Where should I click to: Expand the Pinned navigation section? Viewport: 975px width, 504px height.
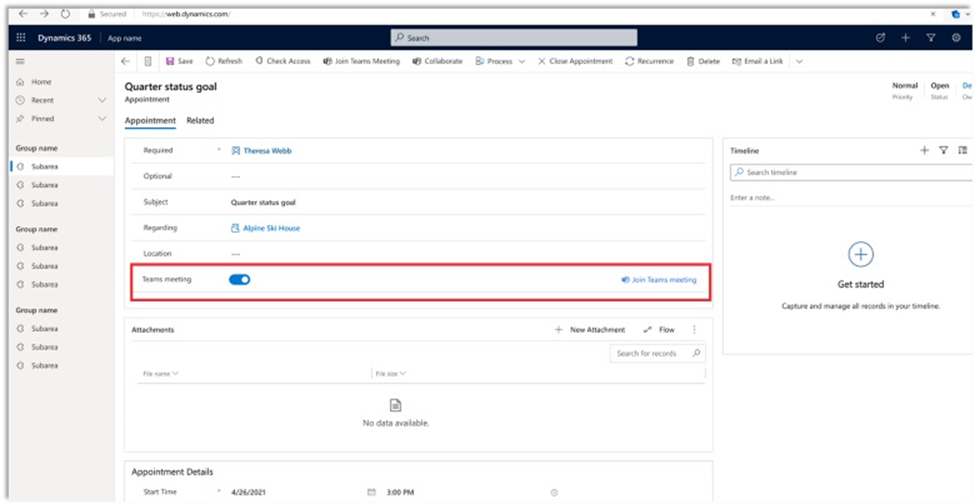pos(102,119)
